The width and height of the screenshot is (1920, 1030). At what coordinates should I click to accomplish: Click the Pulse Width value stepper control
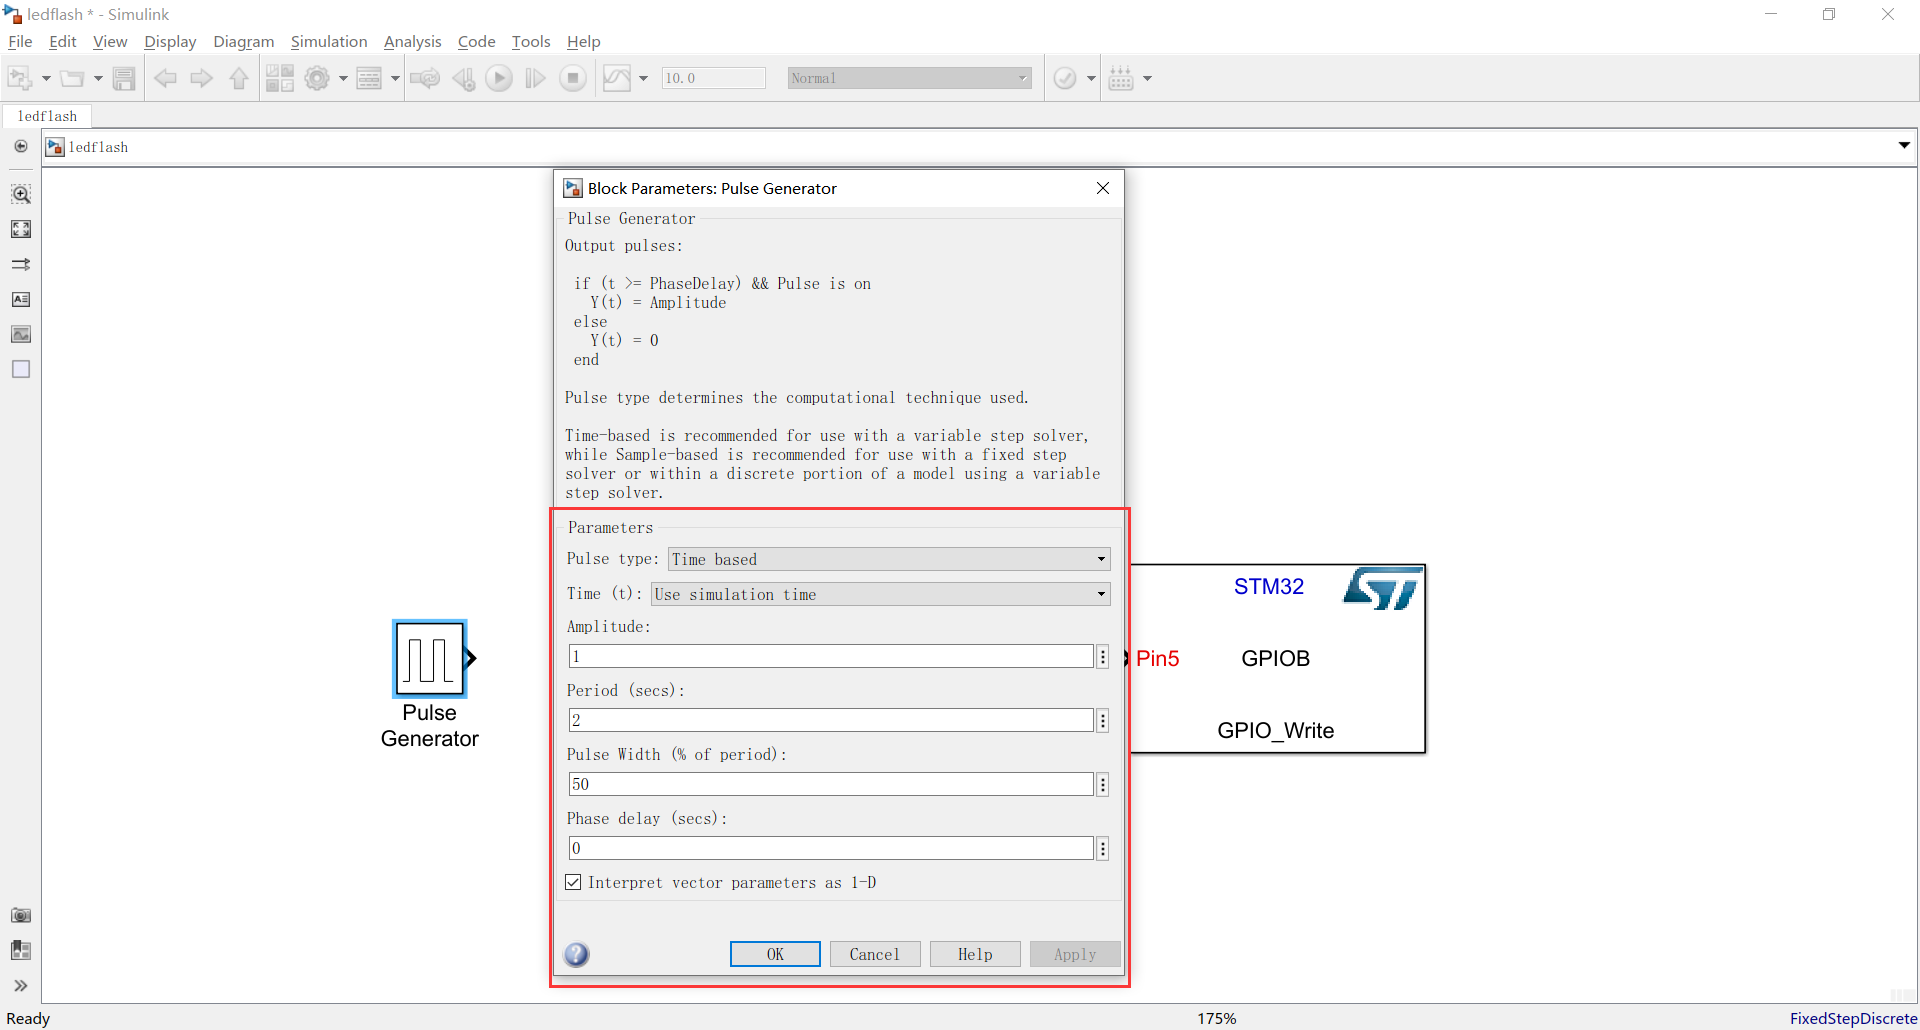1101,784
